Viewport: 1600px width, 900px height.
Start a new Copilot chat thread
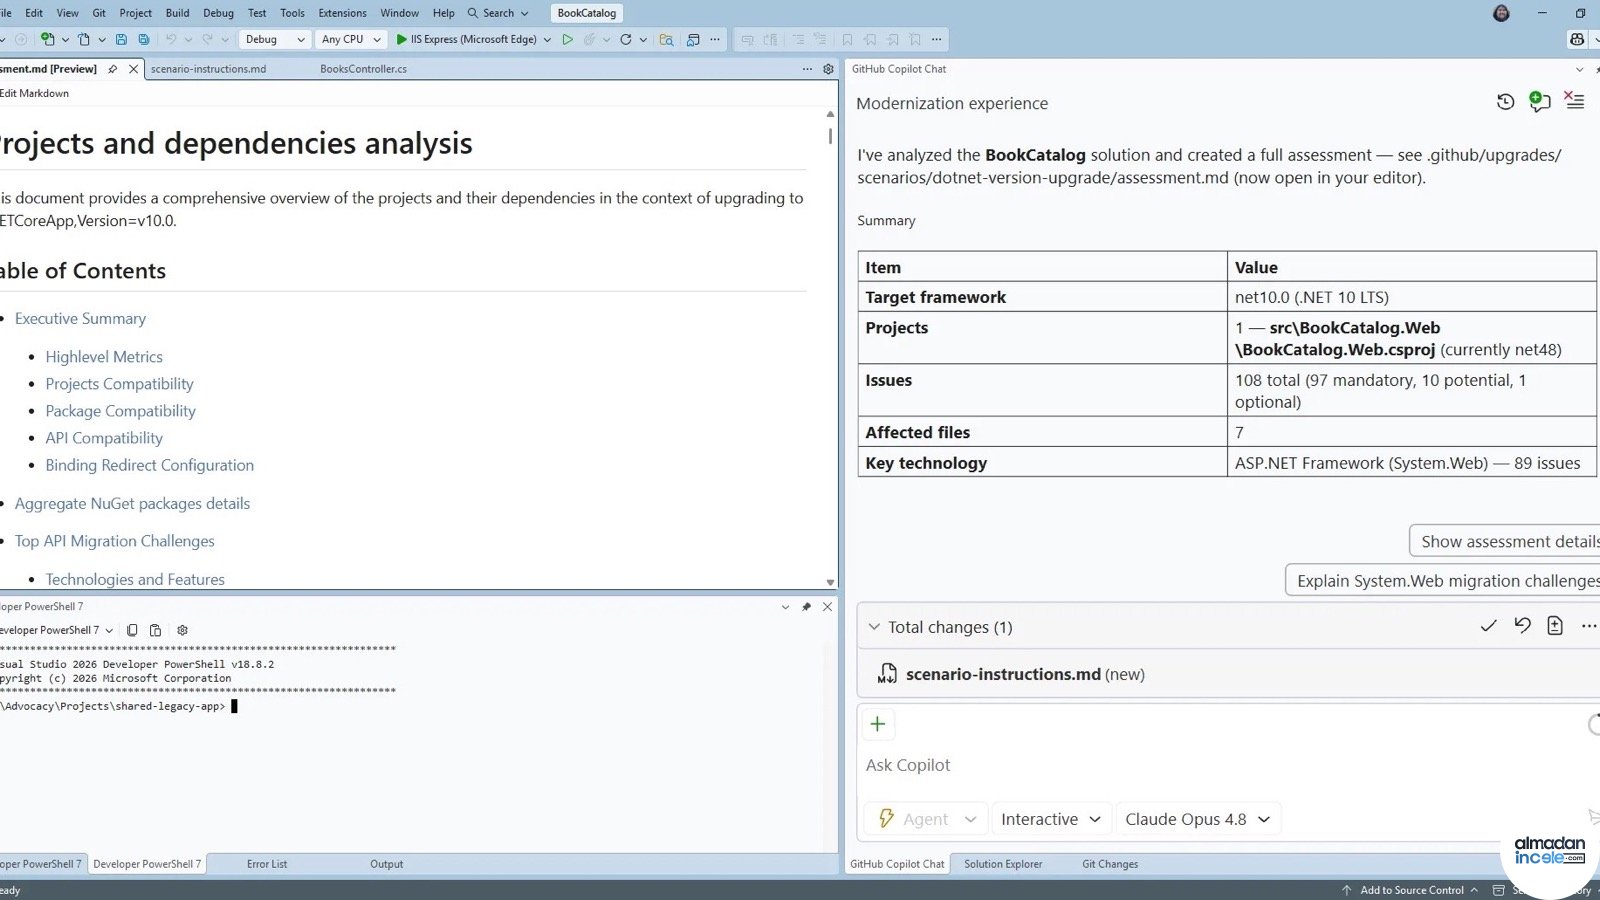[x=1540, y=101]
